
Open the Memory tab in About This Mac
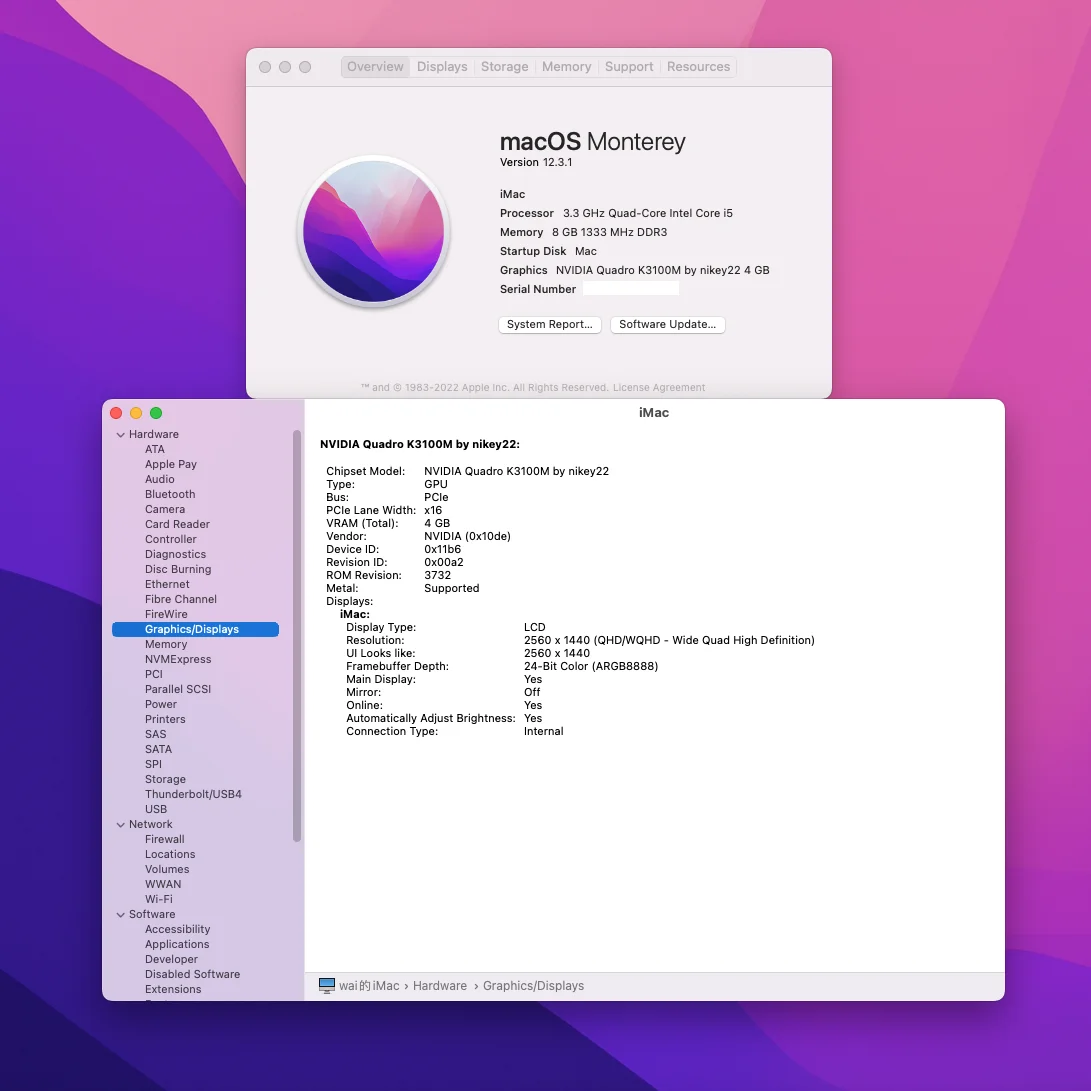566,67
